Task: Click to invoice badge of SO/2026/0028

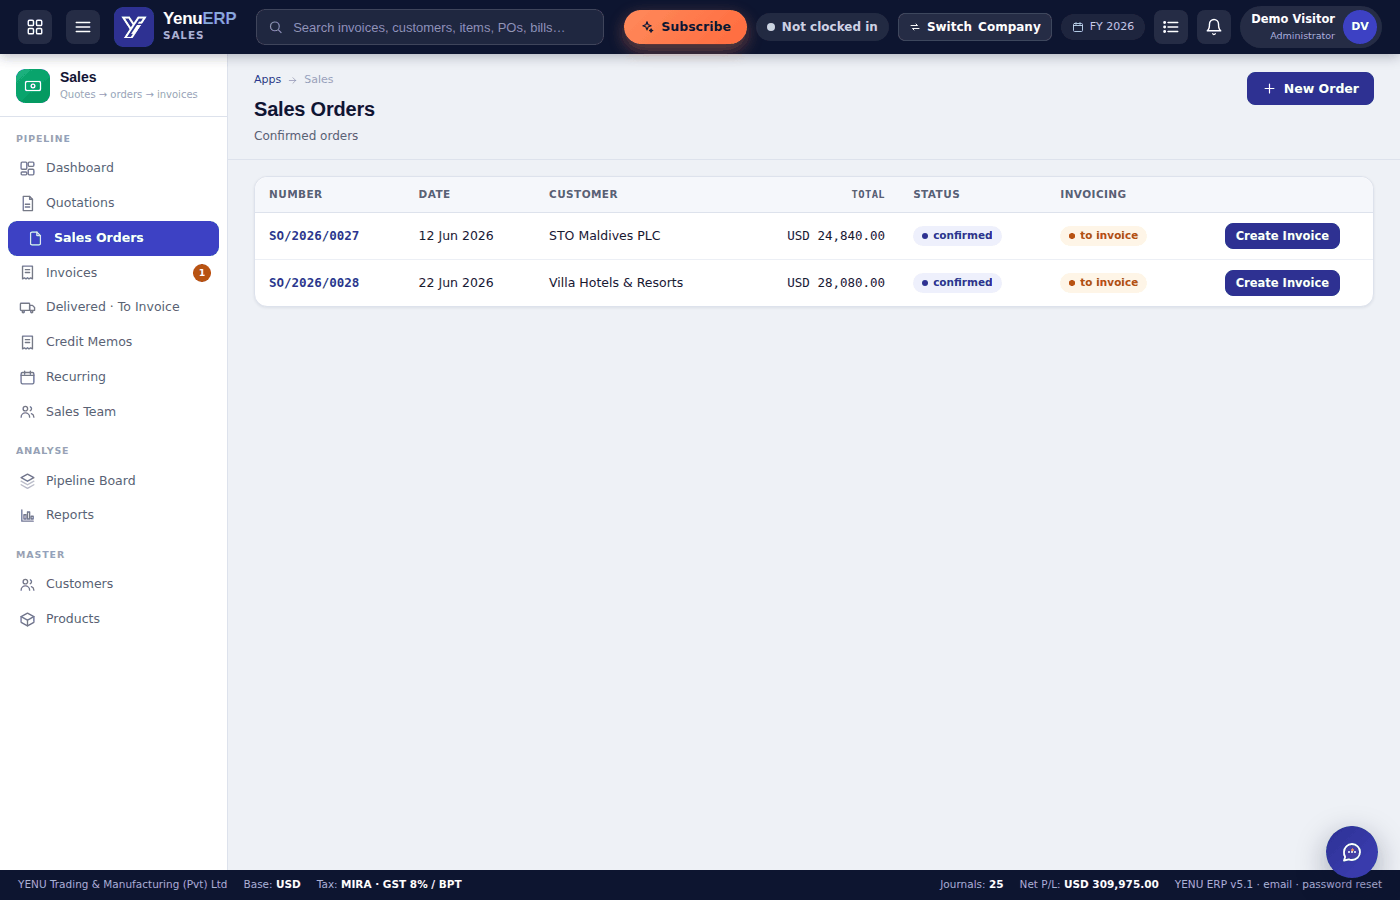Action: pos(1103,283)
